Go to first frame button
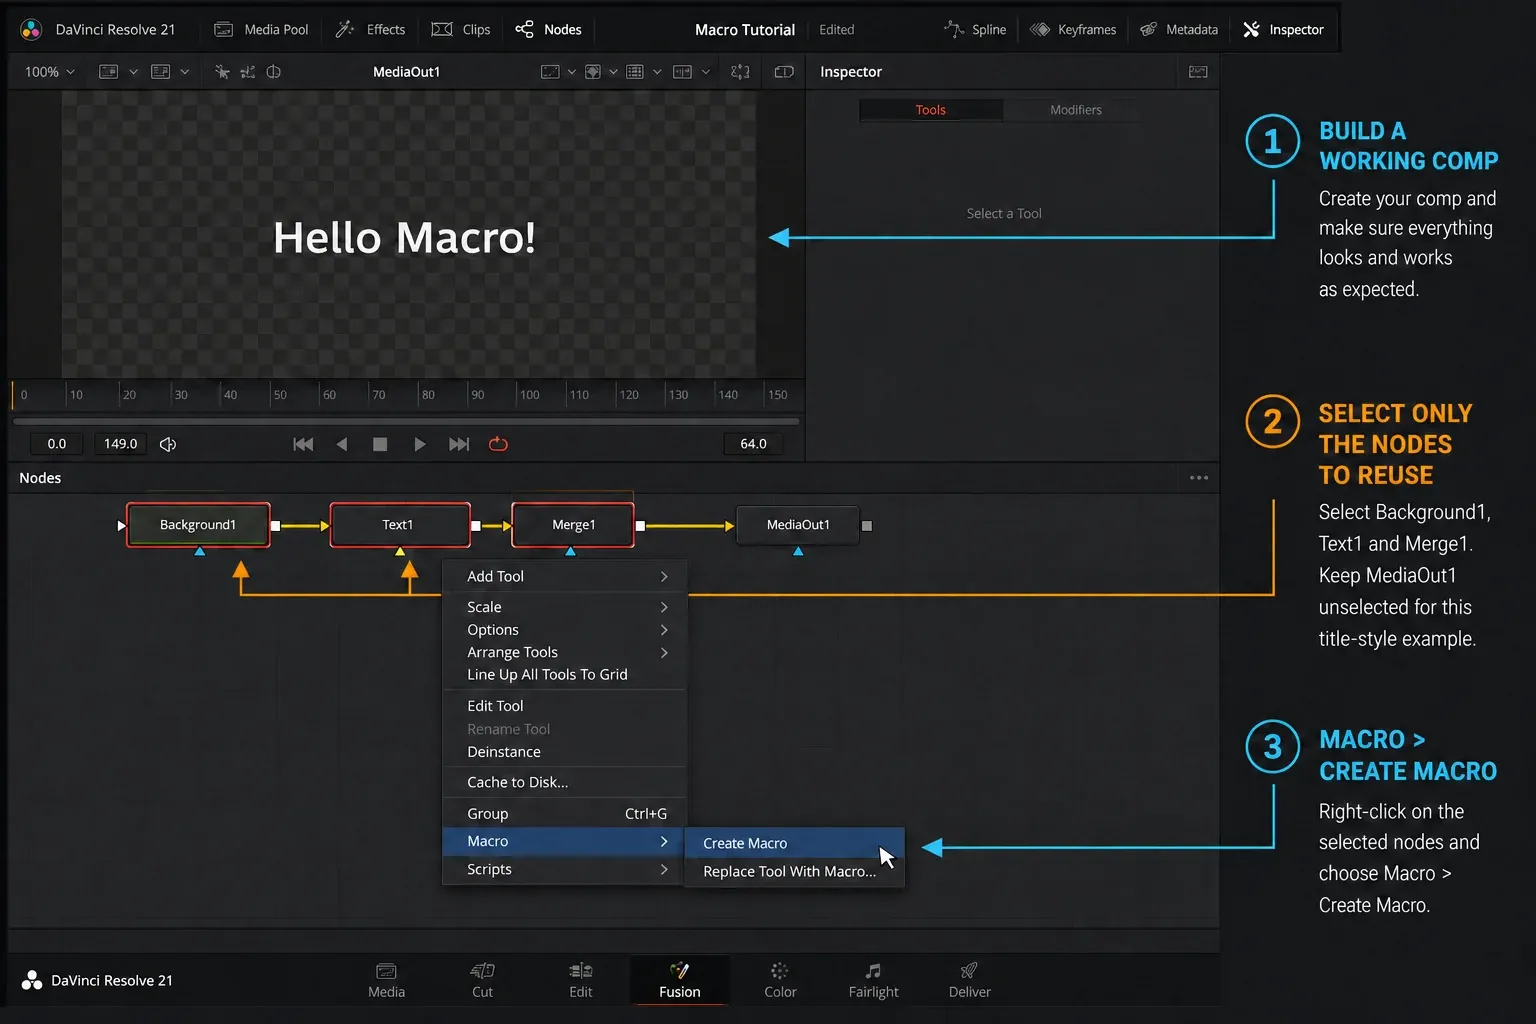 coord(303,444)
